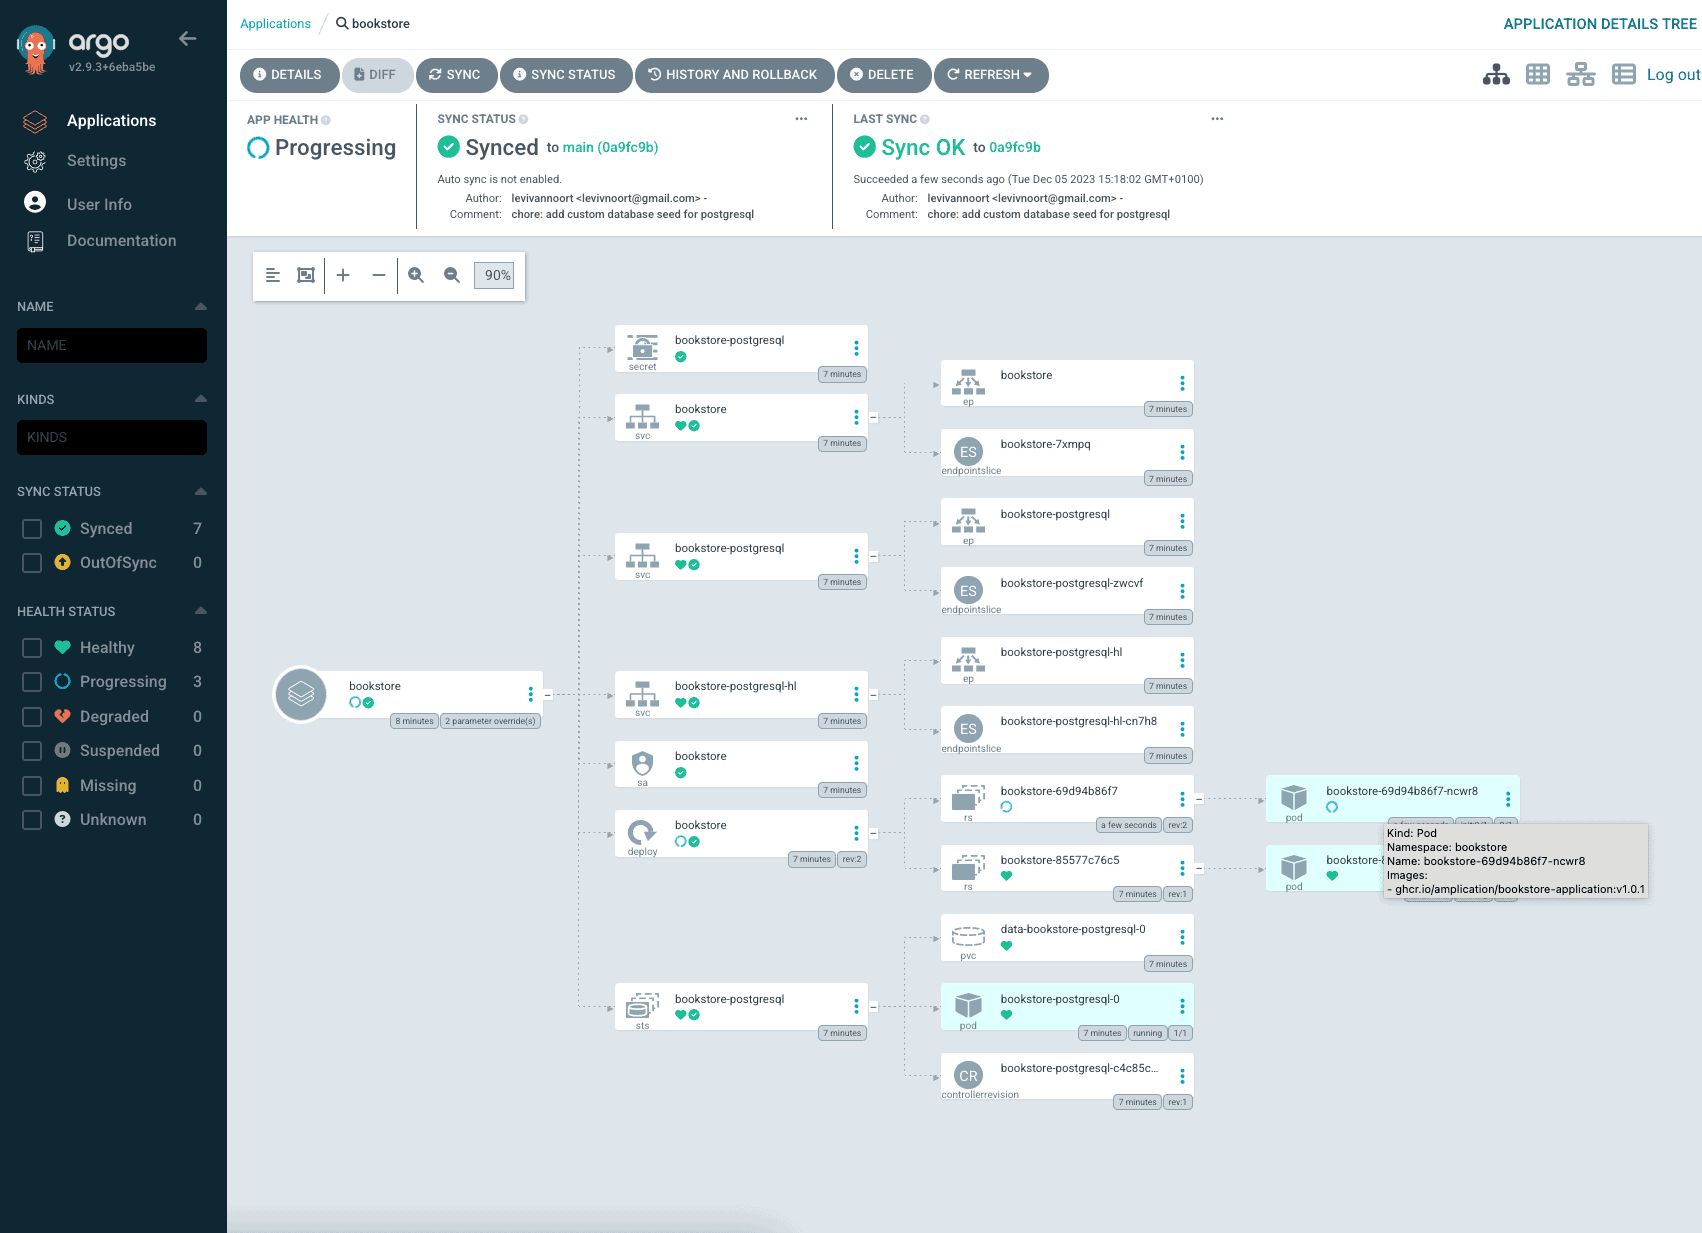Open Settings from the sidebar

click(x=96, y=161)
